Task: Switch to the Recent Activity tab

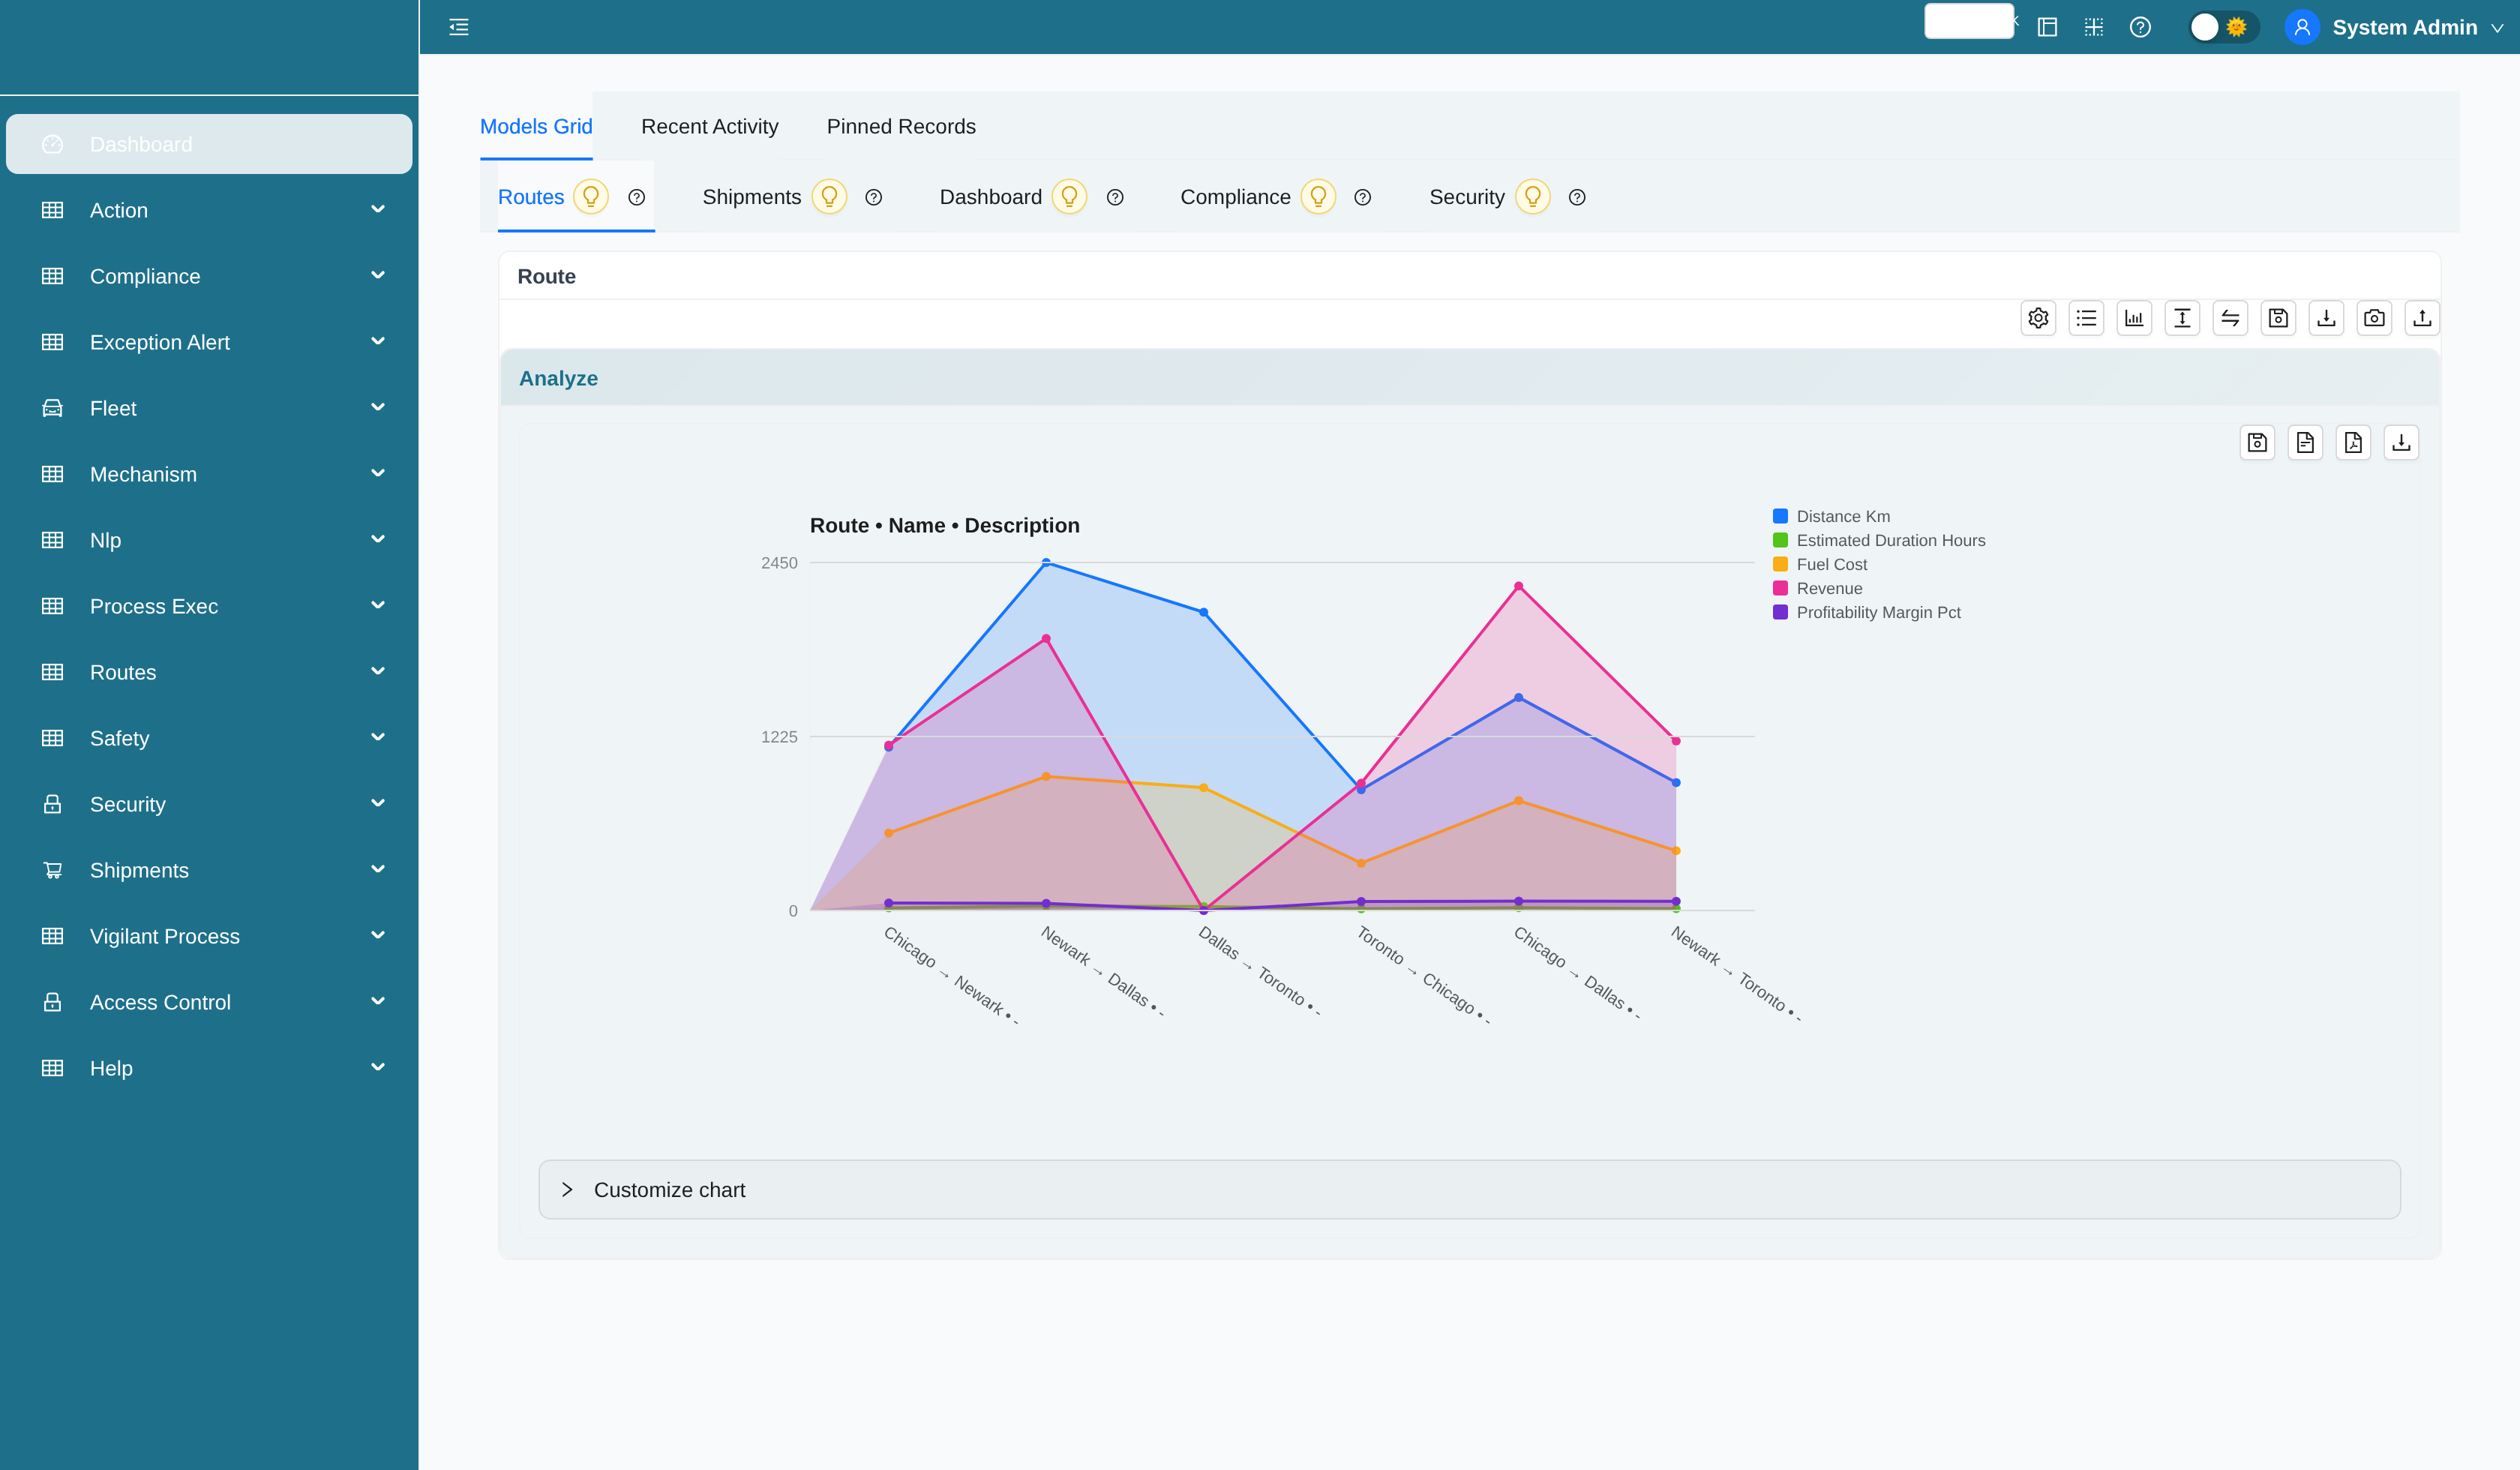Action: (709, 126)
